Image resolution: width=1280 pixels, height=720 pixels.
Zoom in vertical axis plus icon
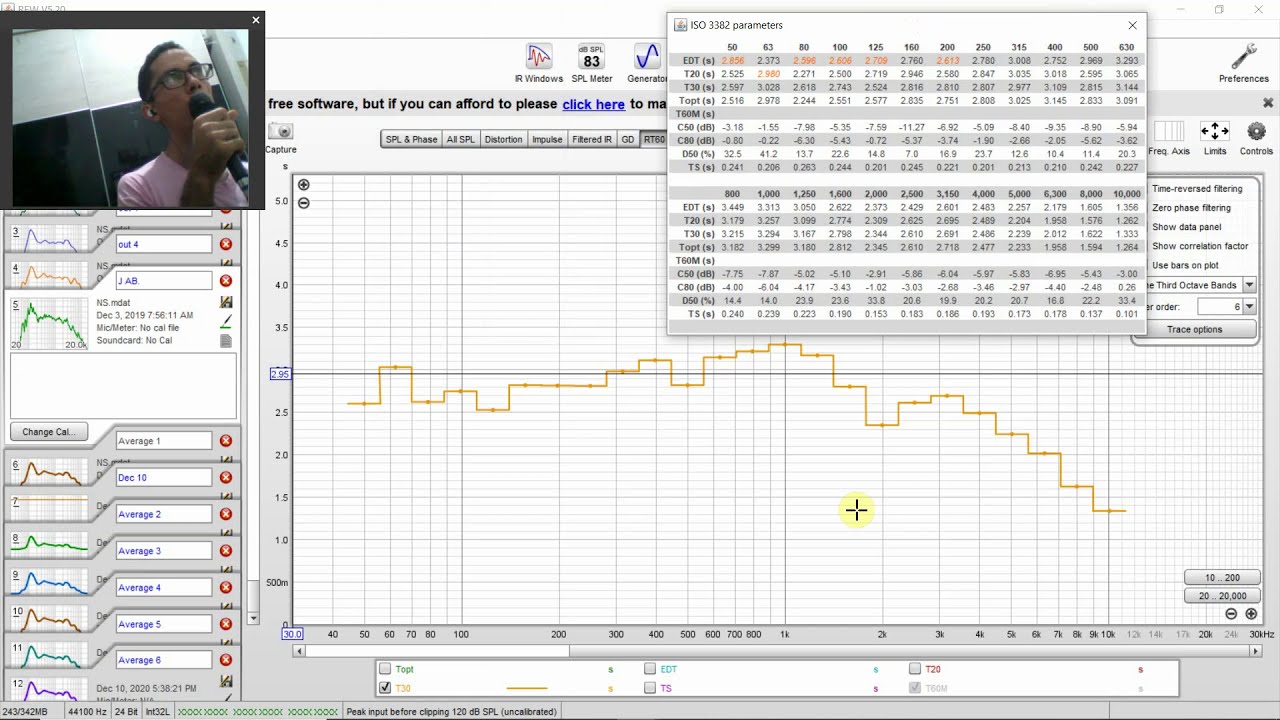(x=304, y=185)
